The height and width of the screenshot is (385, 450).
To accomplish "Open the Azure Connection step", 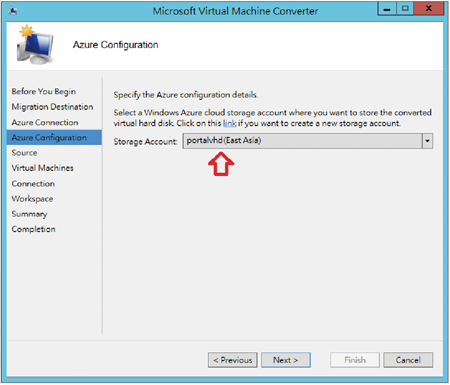I will point(45,122).
